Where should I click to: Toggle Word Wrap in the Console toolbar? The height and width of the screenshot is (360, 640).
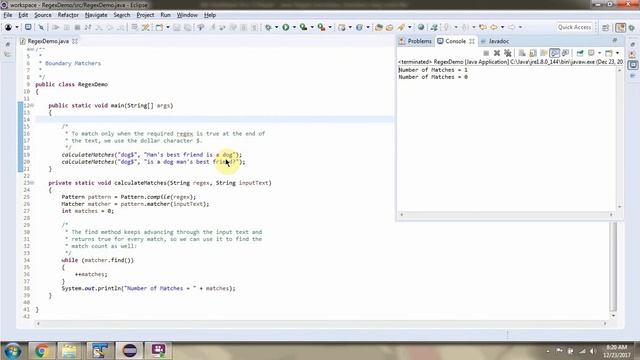pos(544,53)
